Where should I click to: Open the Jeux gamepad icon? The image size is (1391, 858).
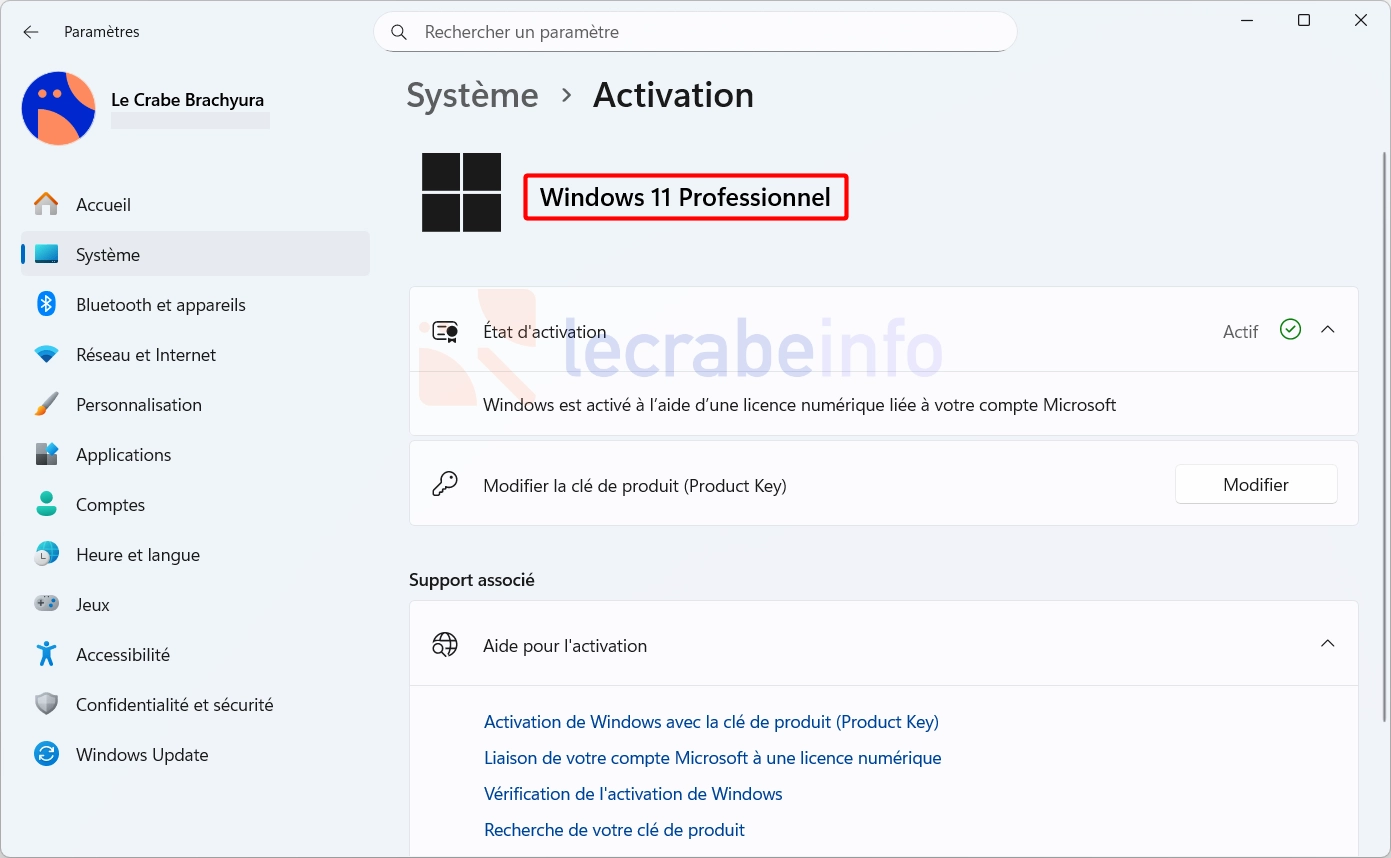click(x=46, y=605)
